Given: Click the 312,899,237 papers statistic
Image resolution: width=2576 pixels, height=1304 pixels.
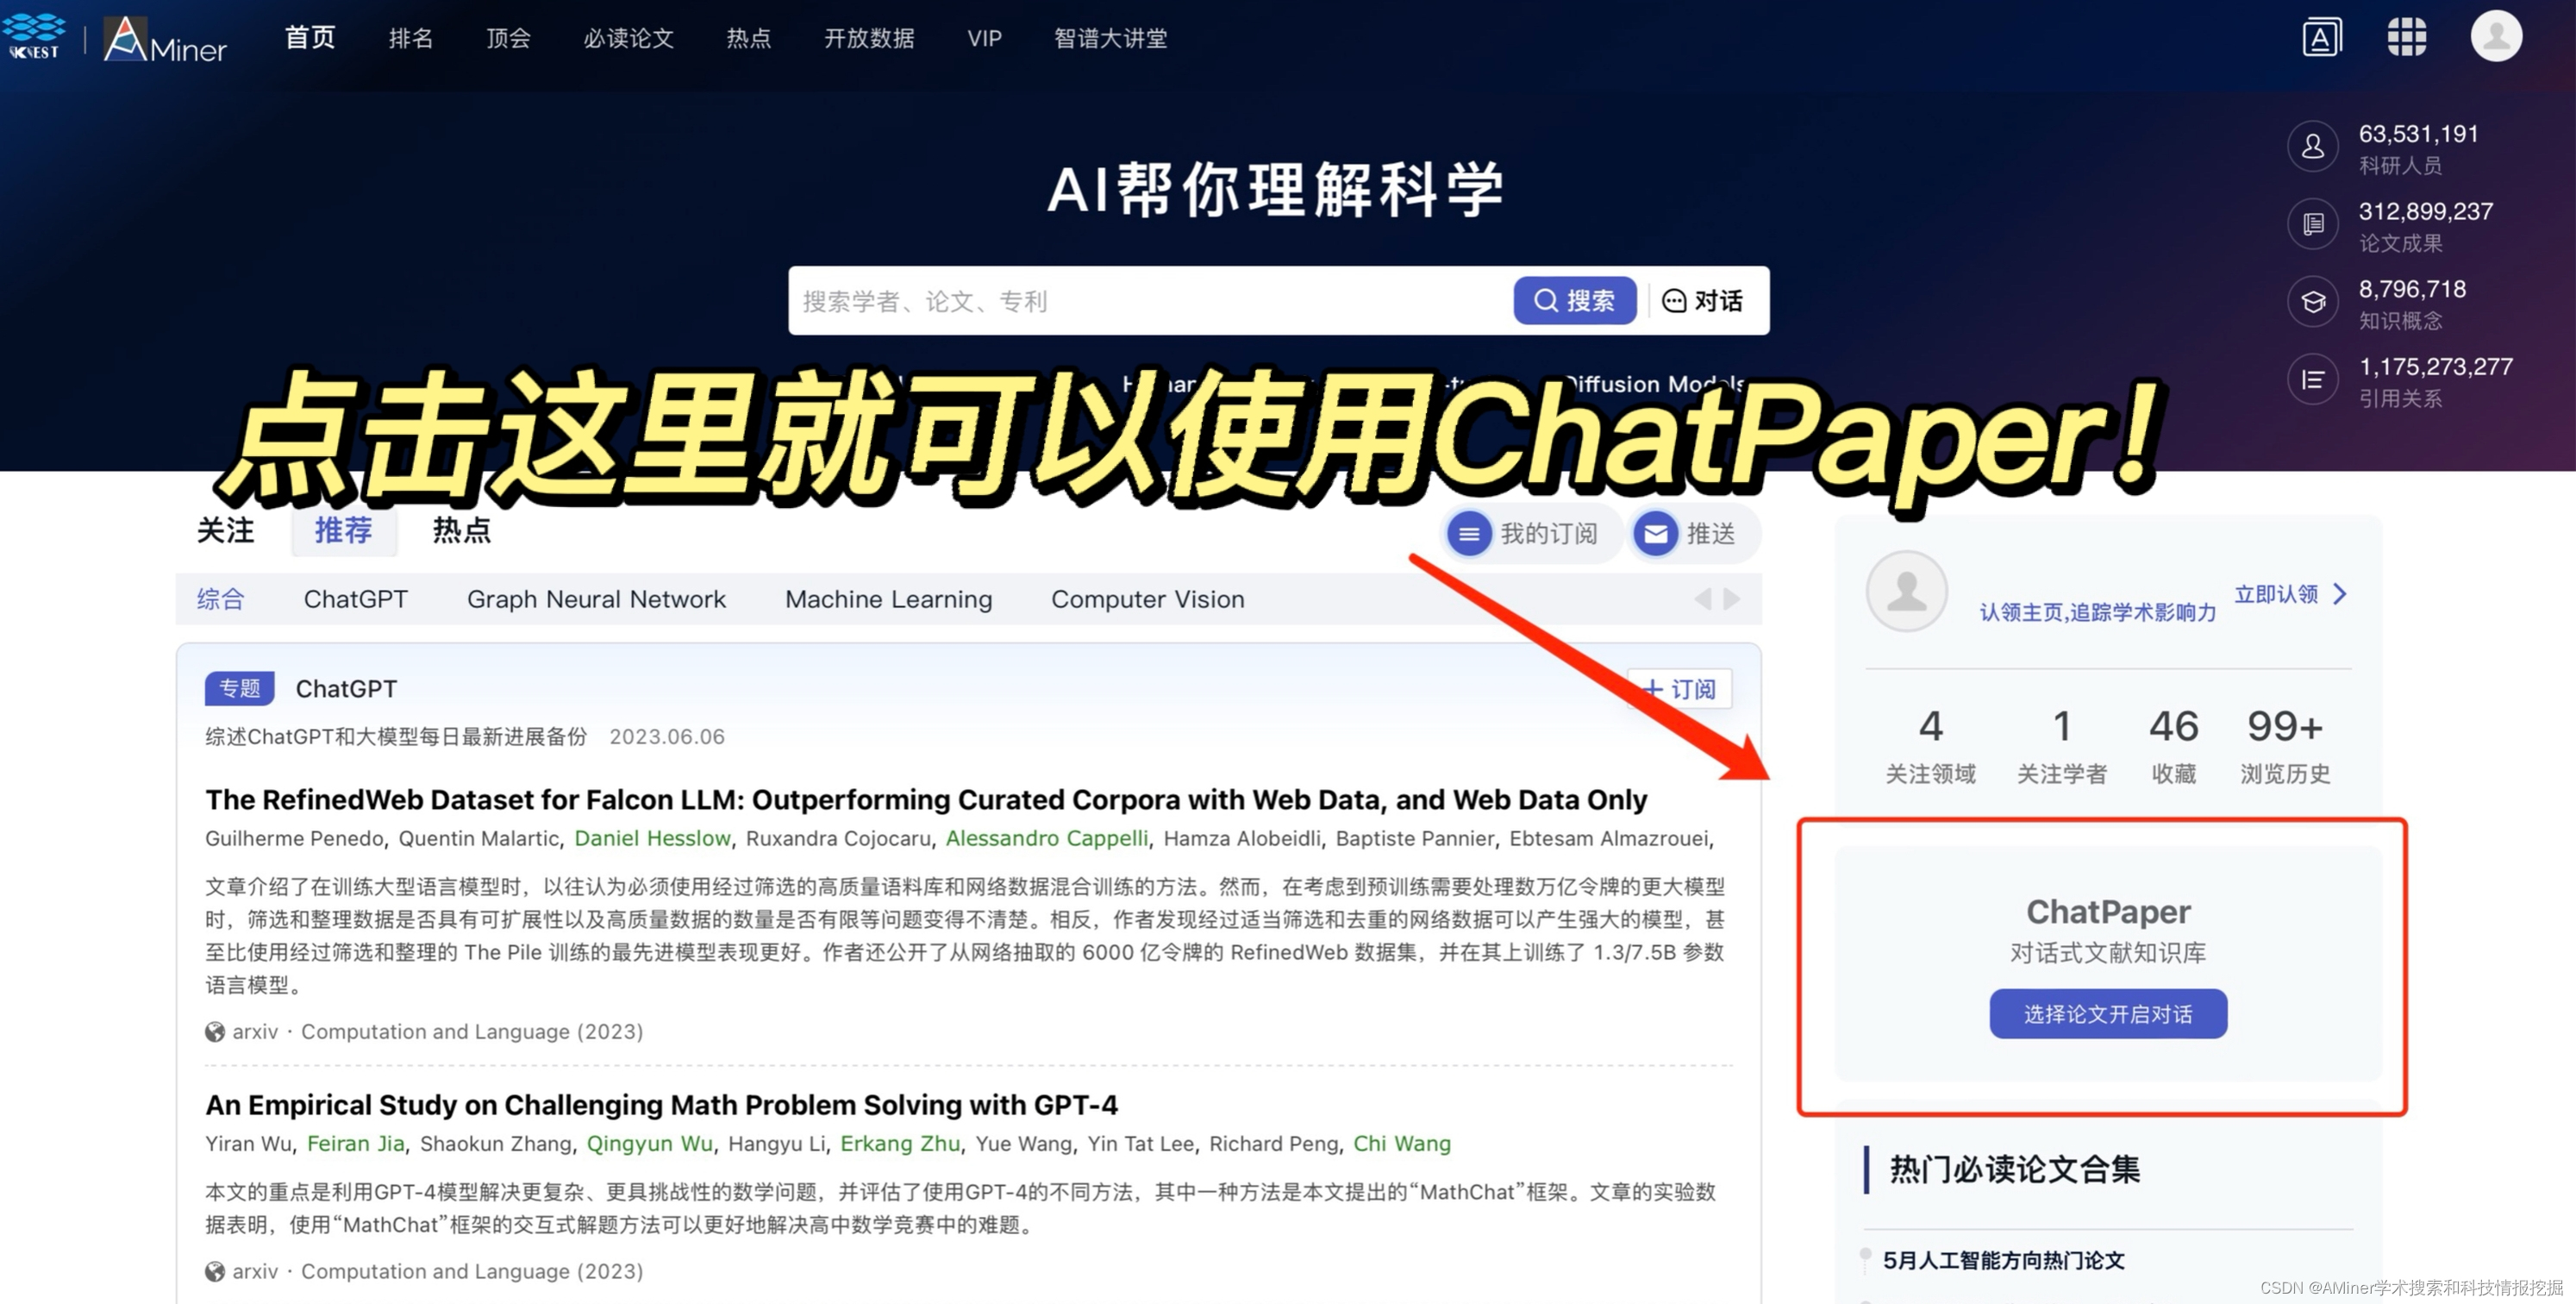Looking at the screenshot, I should tap(2425, 212).
